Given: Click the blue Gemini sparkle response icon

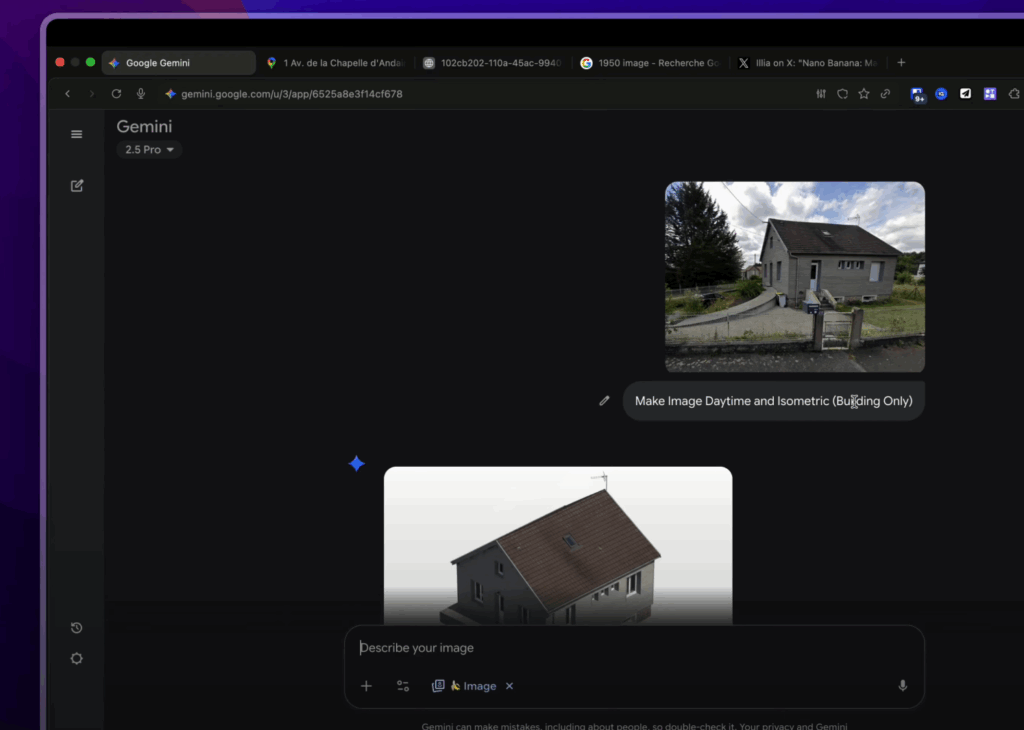Looking at the screenshot, I should pyautogui.click(x=356, y=463).
